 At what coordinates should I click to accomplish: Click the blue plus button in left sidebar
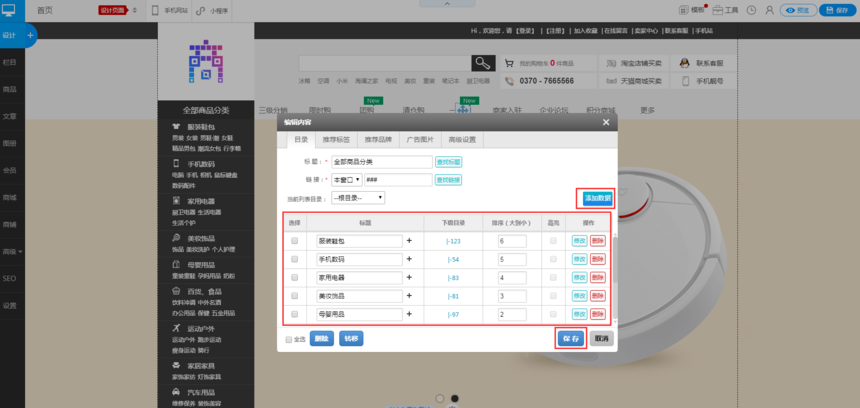point(31,35)
